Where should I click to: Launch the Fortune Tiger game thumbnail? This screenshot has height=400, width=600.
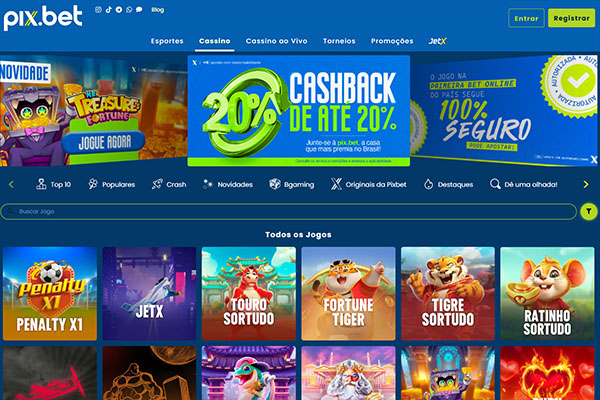pos(348,294)
